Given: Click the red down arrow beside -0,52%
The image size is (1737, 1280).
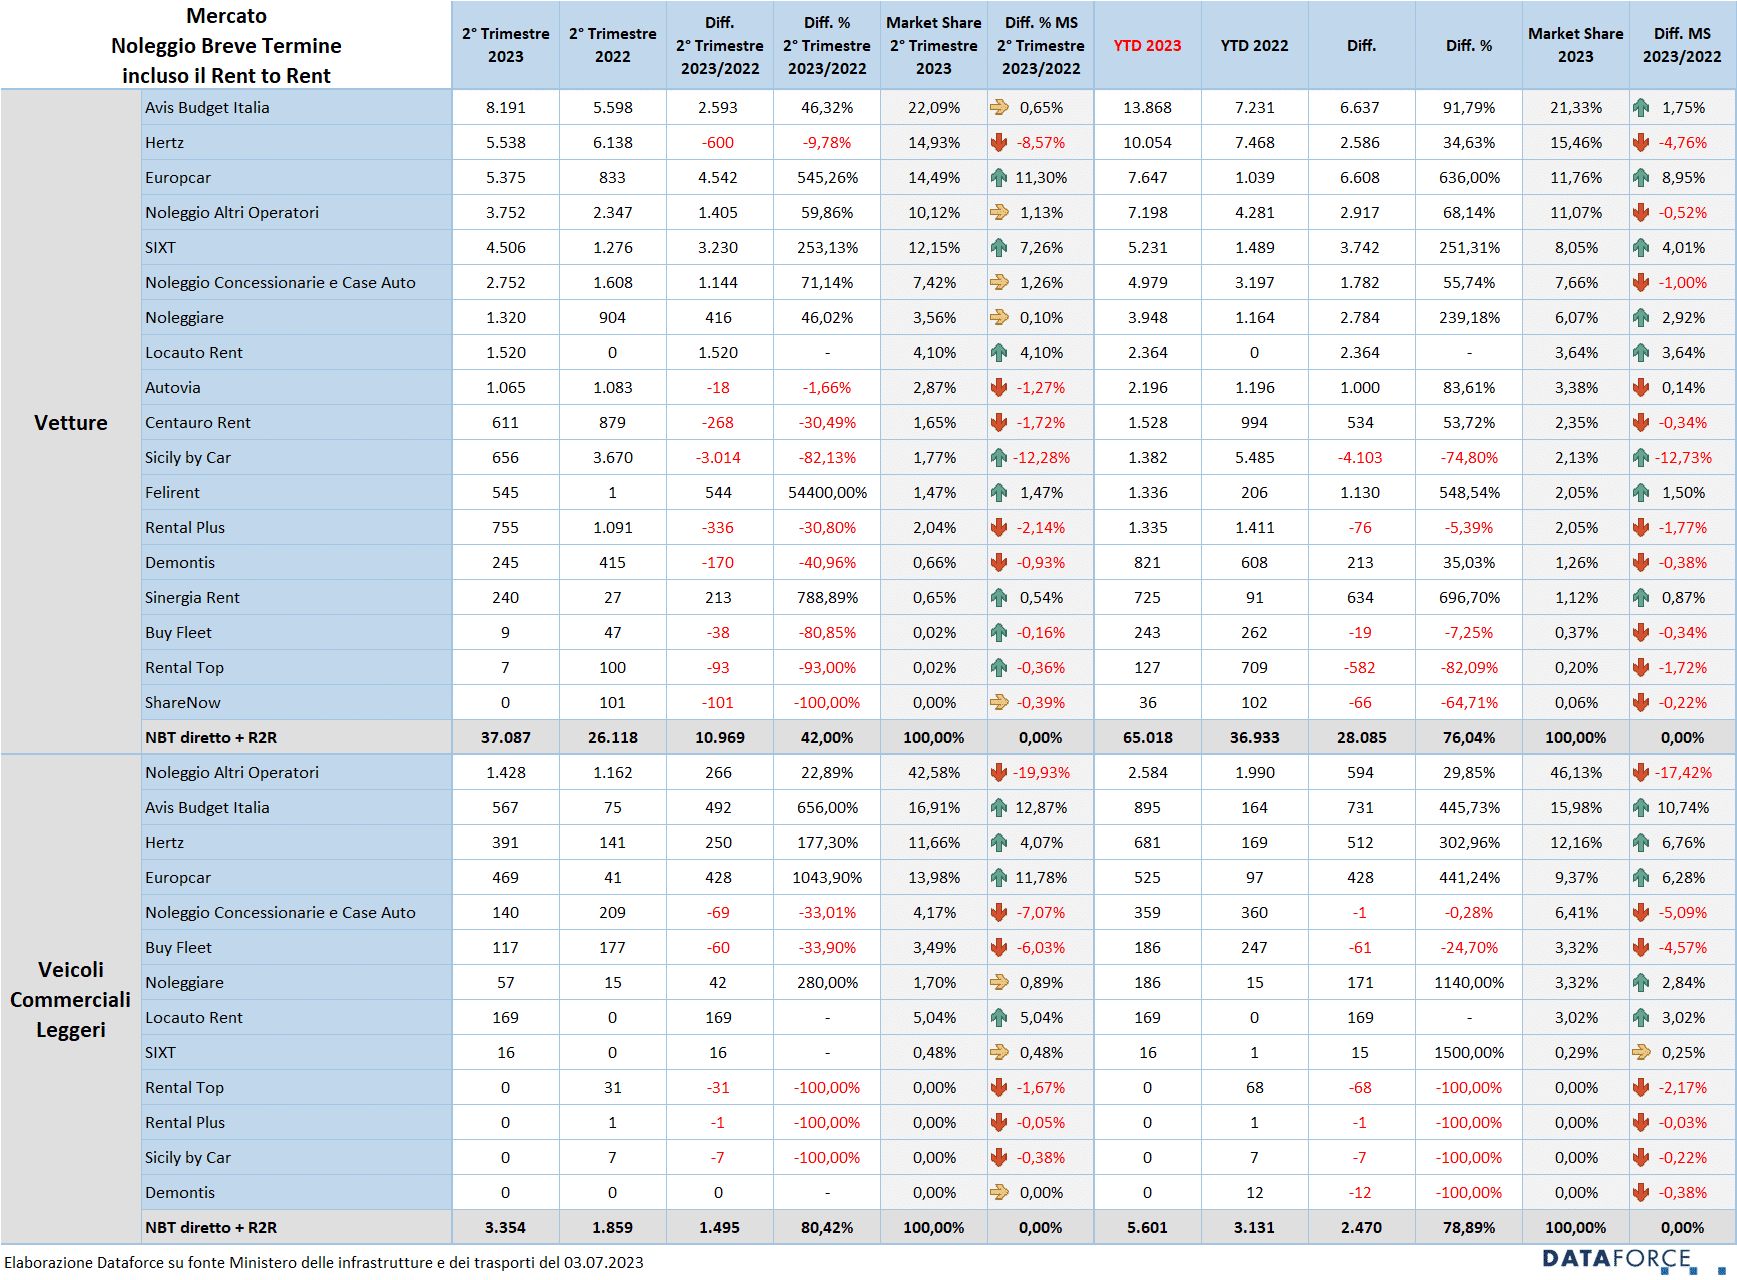Looking at the screenshot, I should 1641,212.
